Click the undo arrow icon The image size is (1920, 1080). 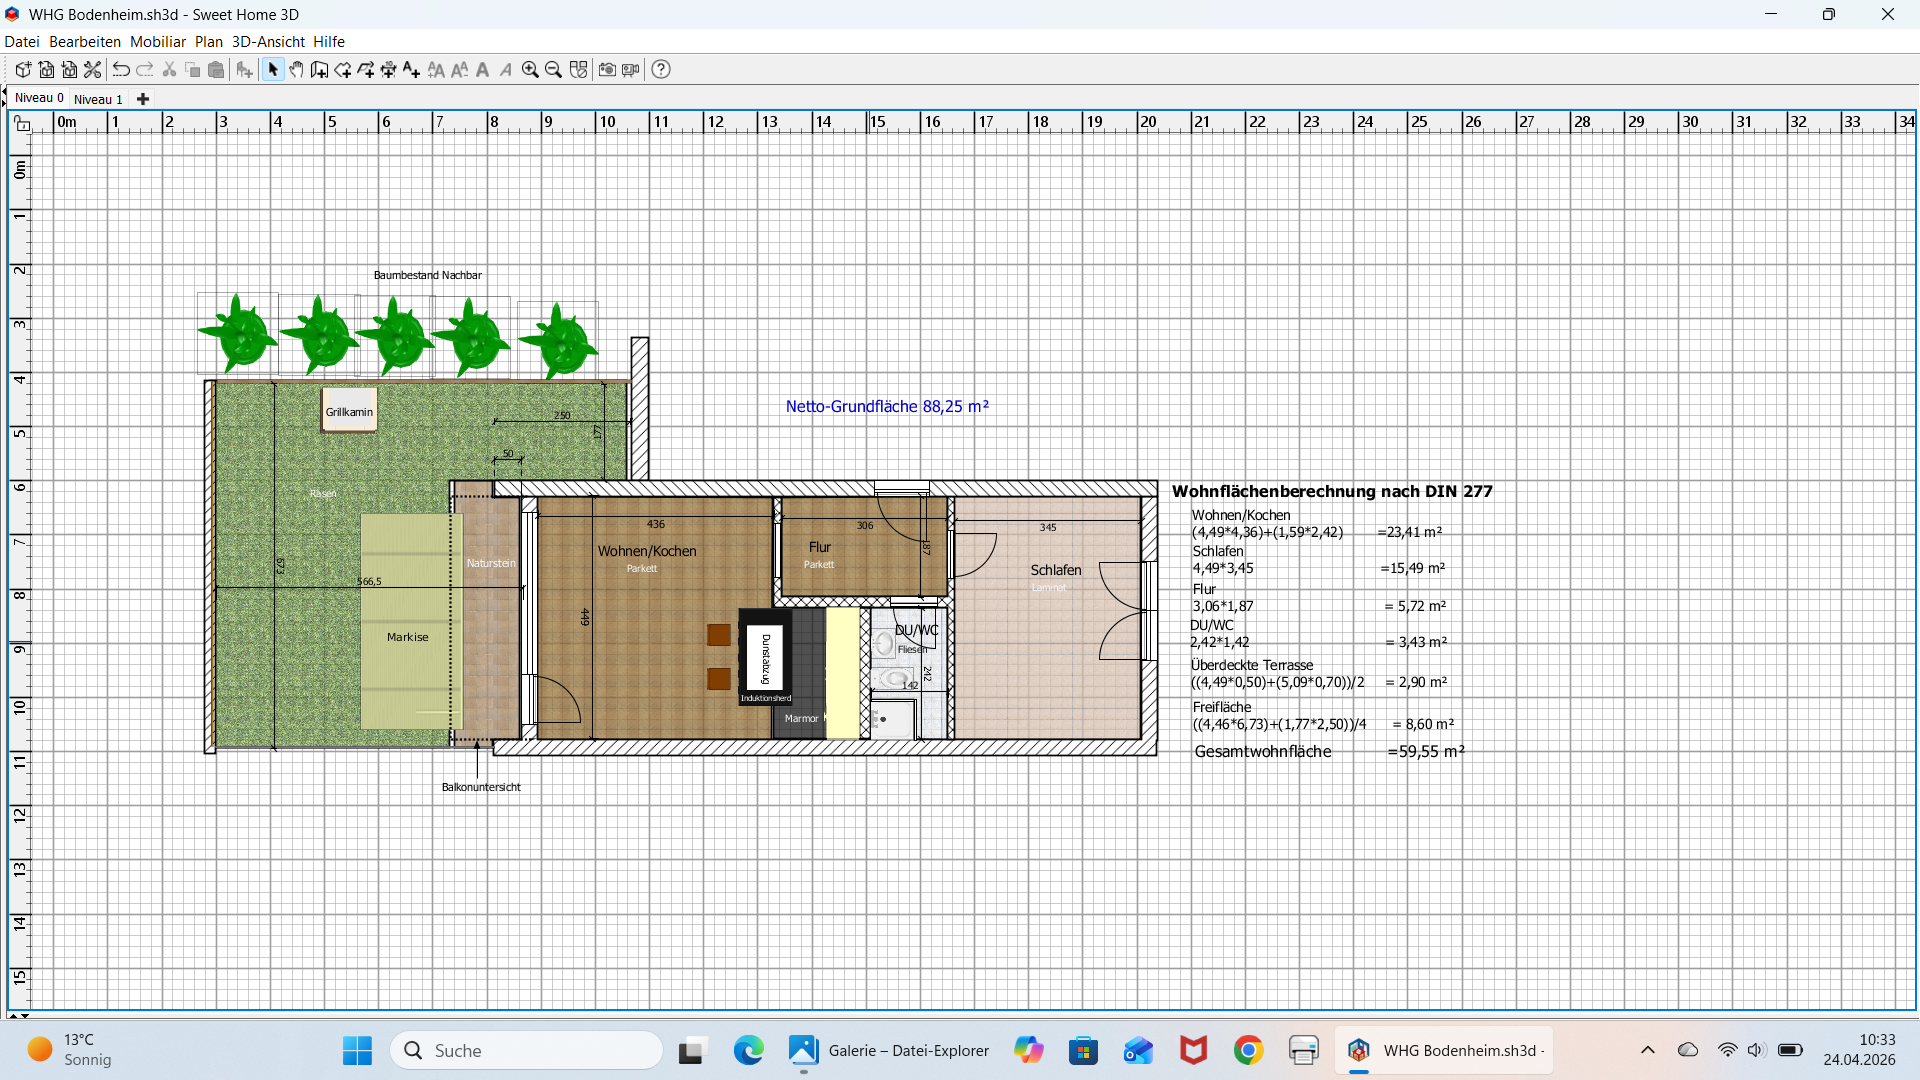click(x=121, y=70)
